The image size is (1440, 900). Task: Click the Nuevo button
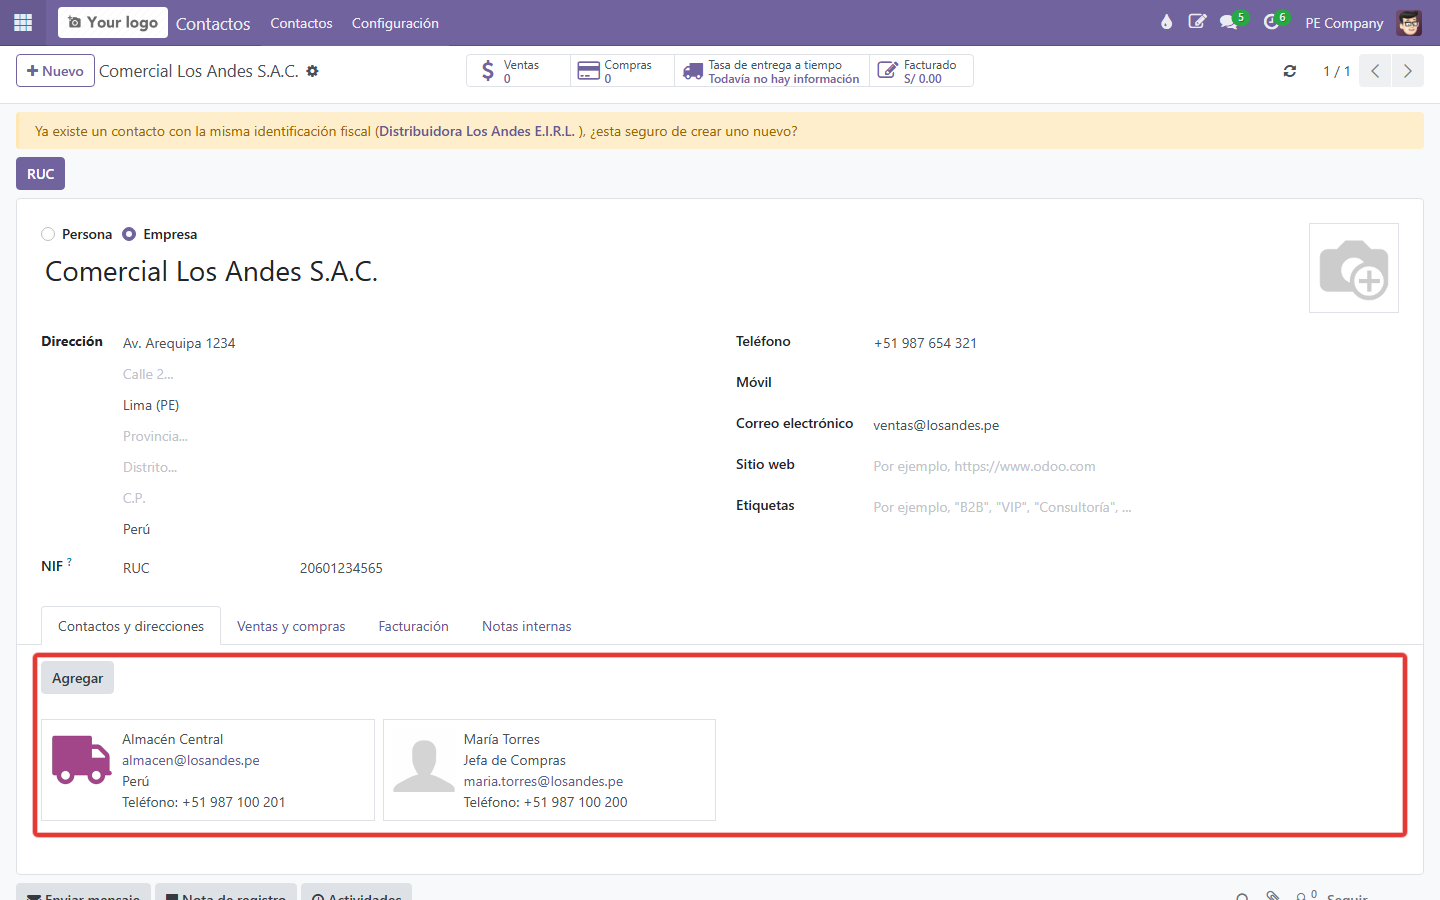[55, 71]
